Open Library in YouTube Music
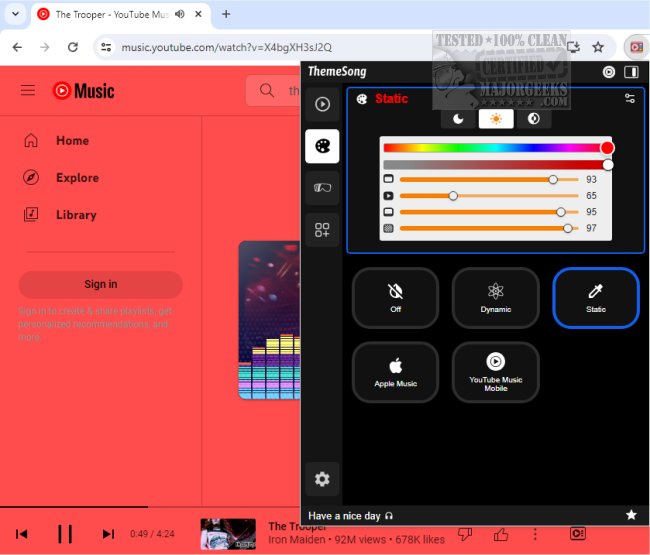Image resolution: width=650 pixels, height=555 pixels. pos(61,215)
